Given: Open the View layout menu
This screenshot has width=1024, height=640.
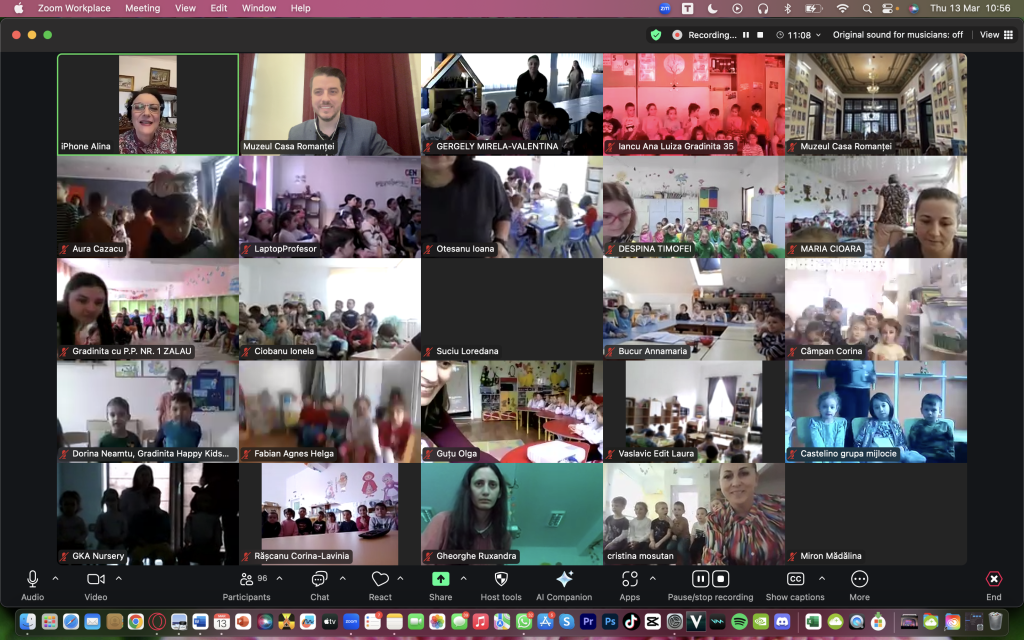Looking at the screenshot, I should [x=996, y=35].
